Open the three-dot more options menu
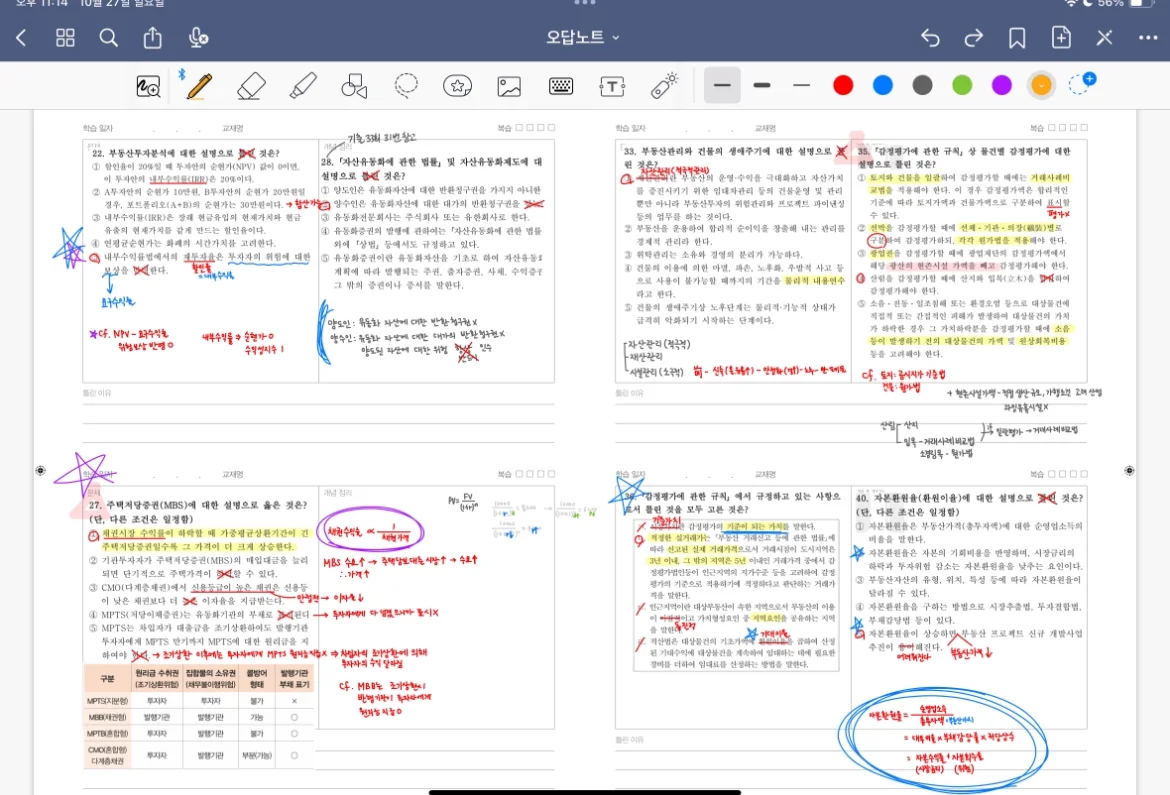1170x795 pixels. tap(1148, 37)
